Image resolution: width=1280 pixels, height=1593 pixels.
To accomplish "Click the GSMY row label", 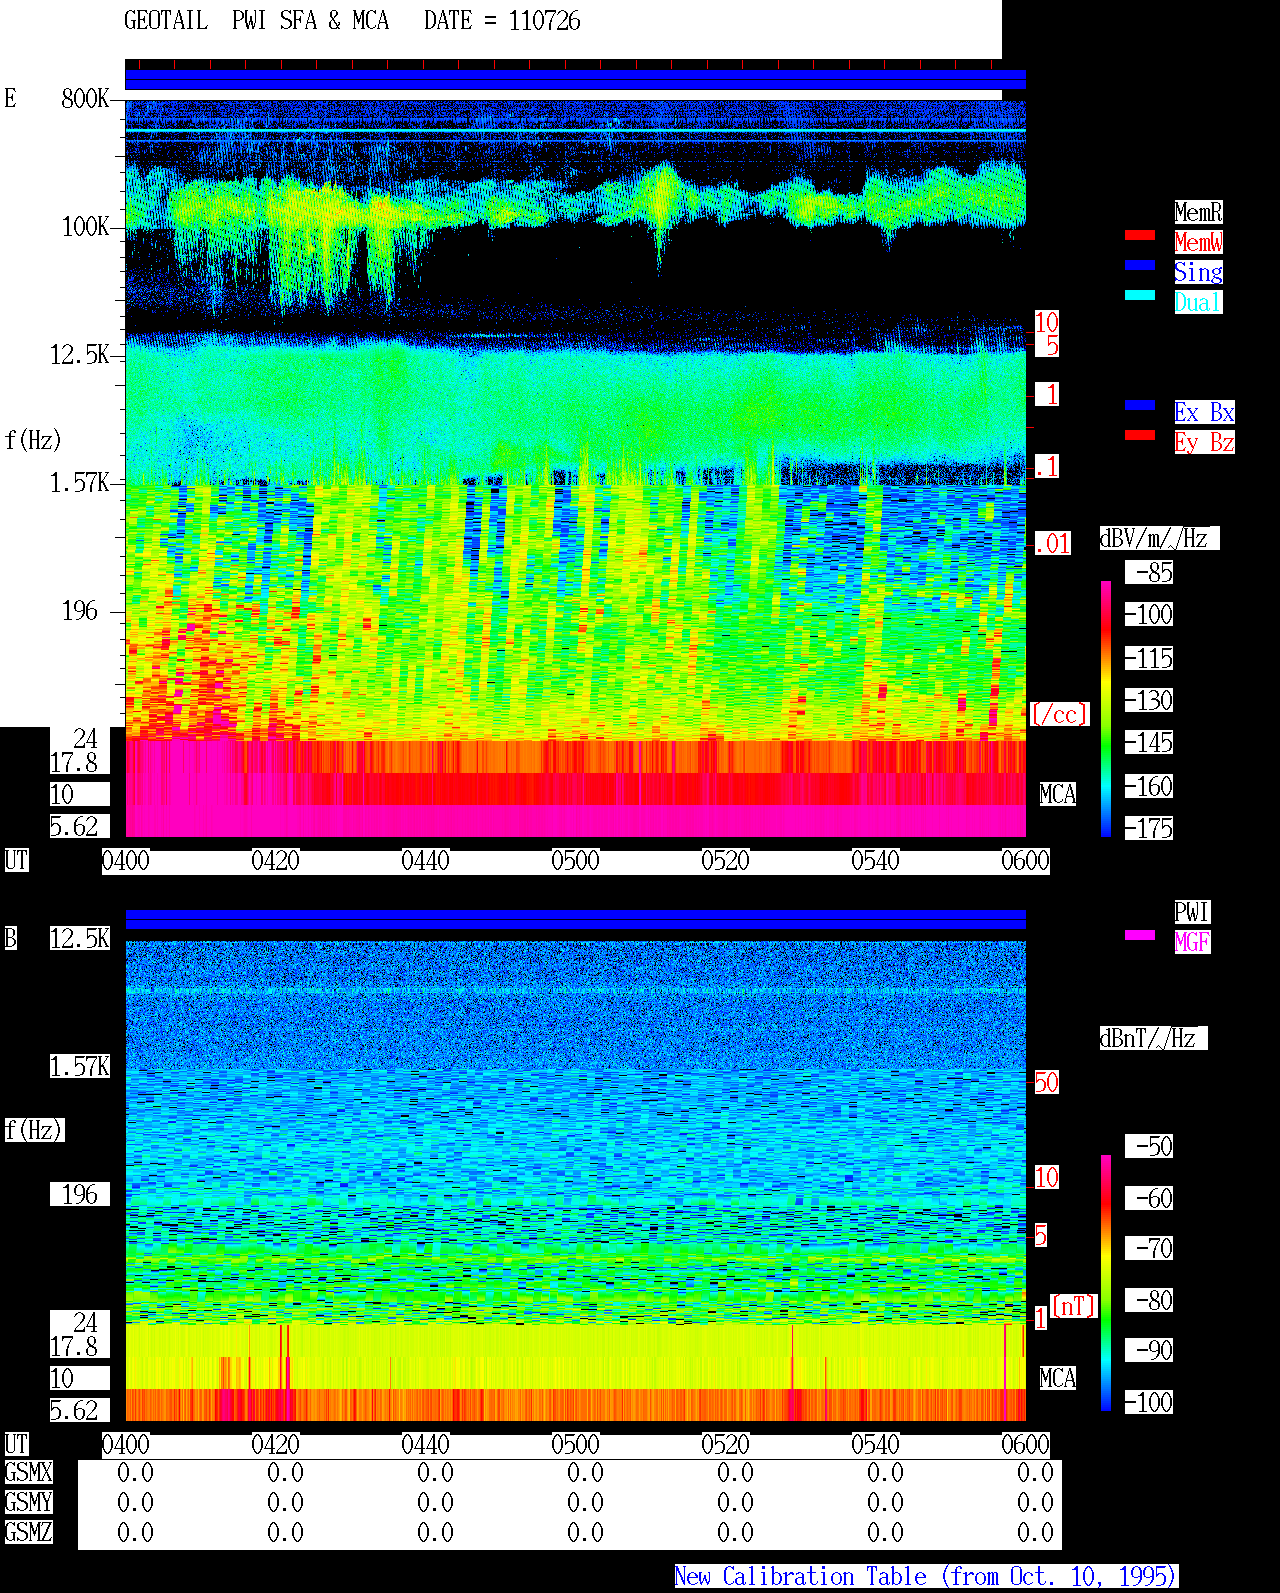I will [x=28, y=1502].
